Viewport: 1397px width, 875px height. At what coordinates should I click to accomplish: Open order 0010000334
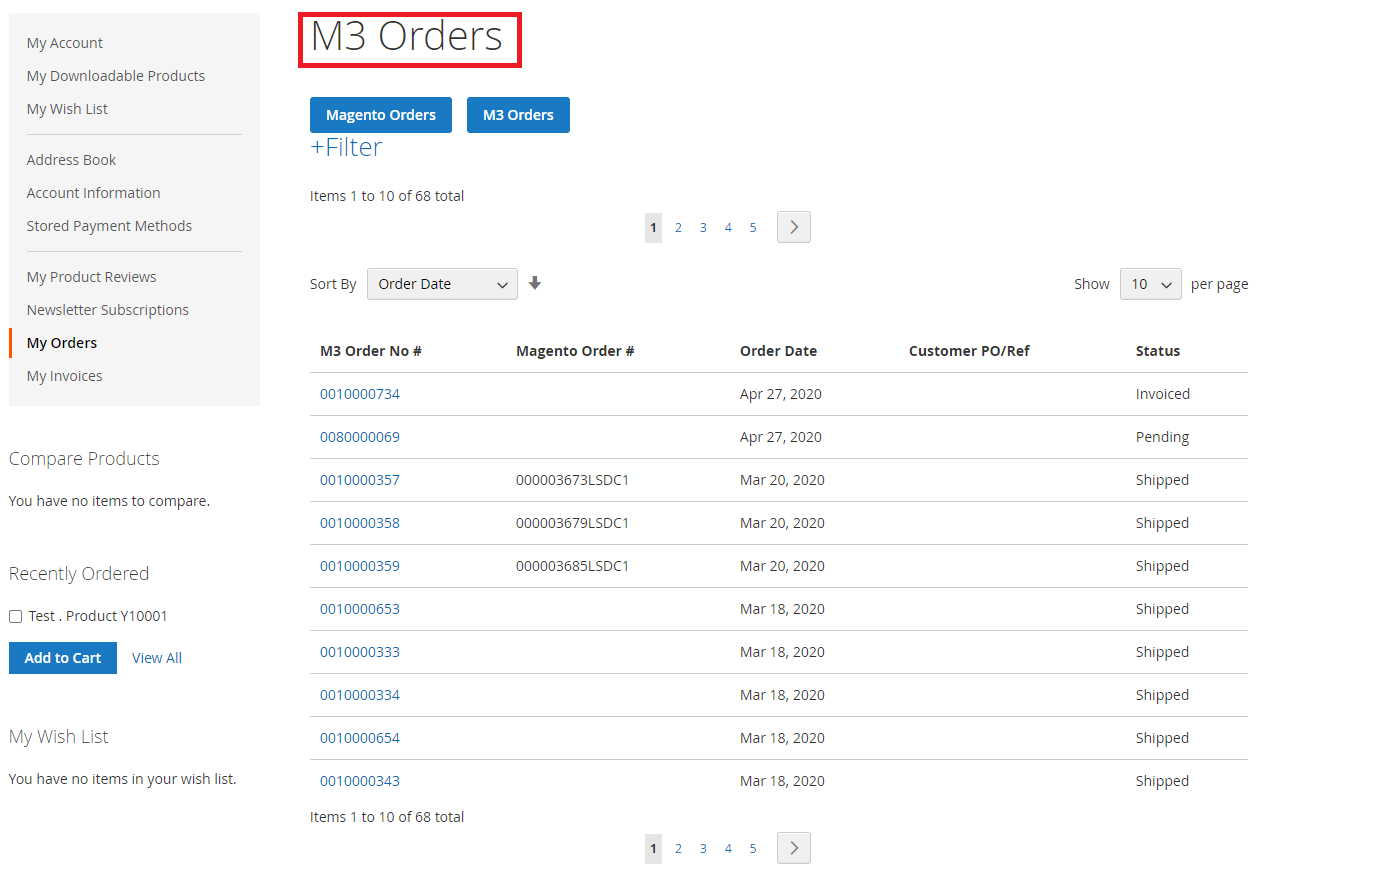point(360,695)
